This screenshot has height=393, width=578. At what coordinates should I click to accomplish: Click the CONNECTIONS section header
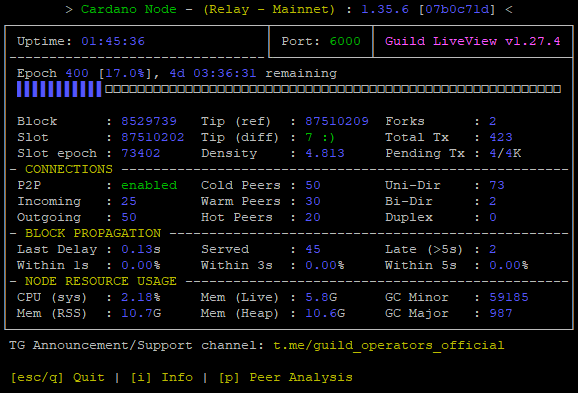coord(69,169)
